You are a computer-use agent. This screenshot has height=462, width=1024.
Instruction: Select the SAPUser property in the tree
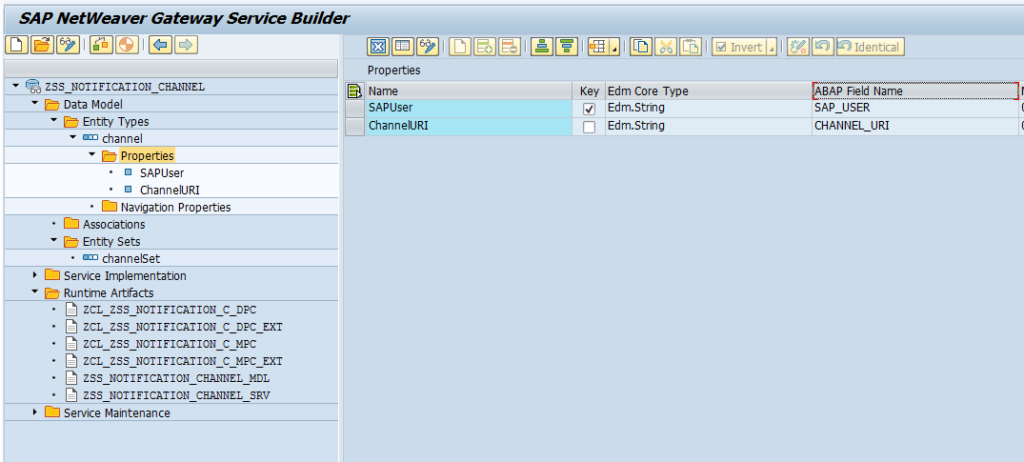tap(161, 173)
